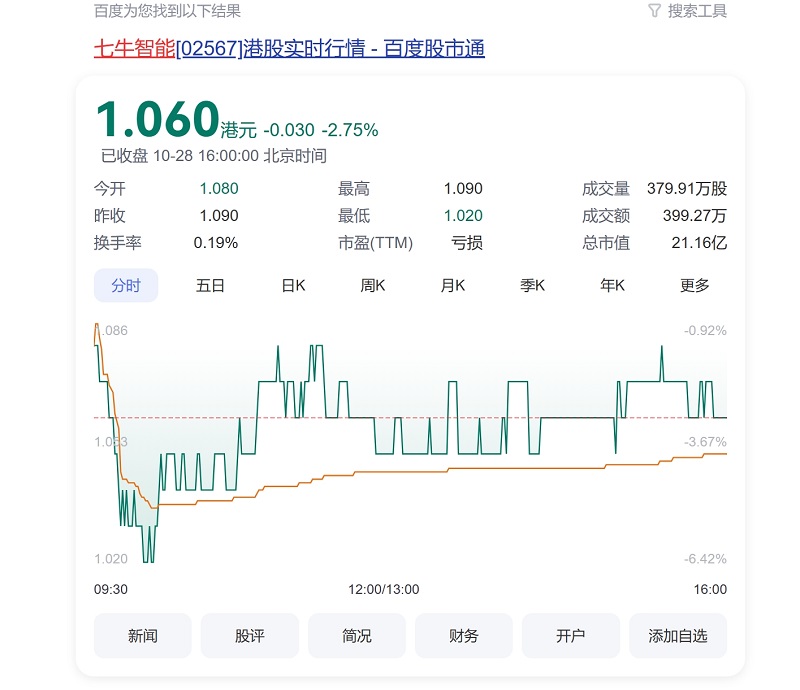The image size is (800, 690).
Task: Click the 昨收 previous close value 1.090
Action: coord(219,216)
